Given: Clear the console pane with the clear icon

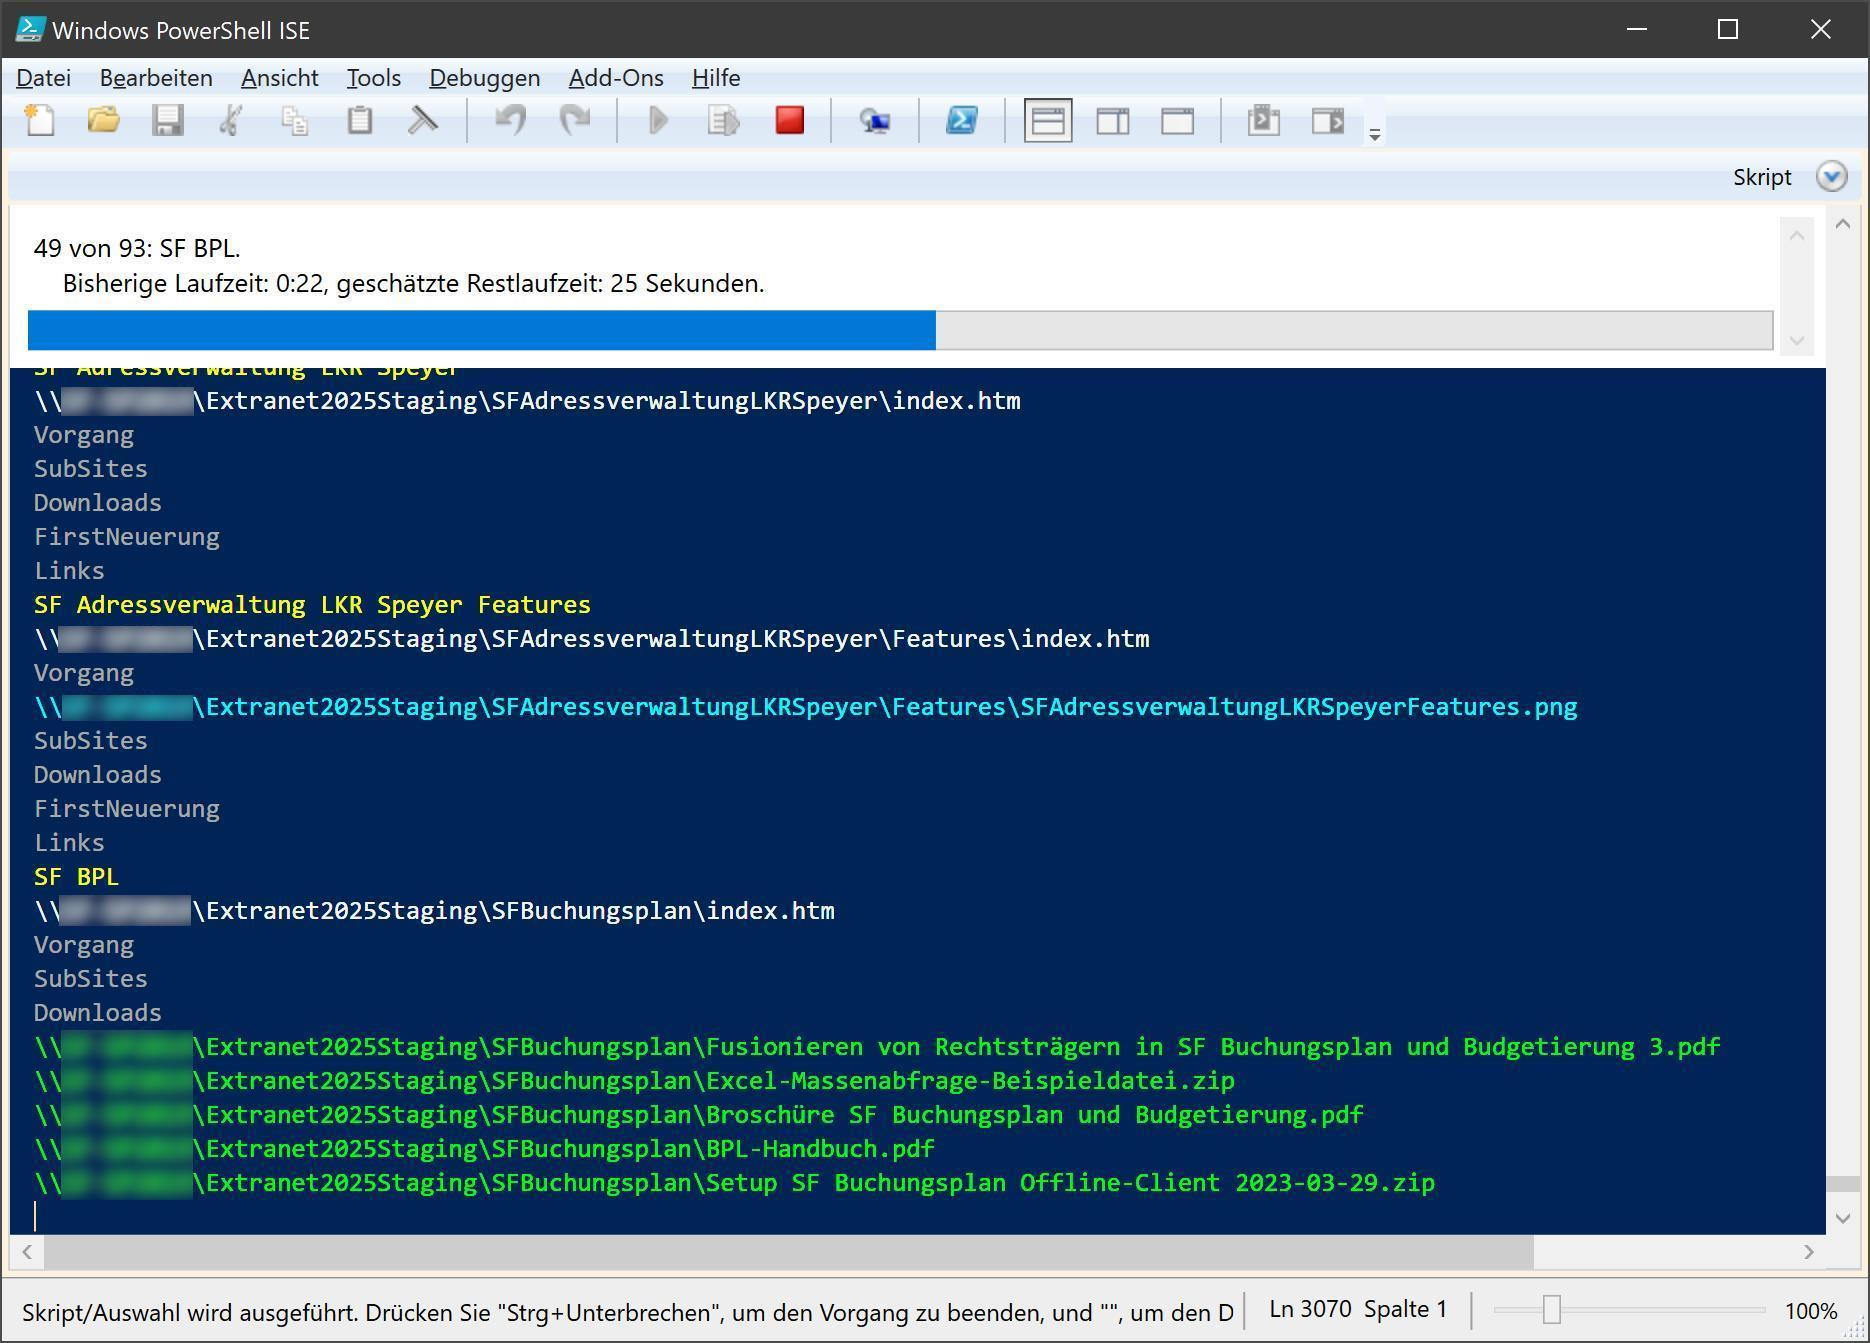Looking at the screenshot, I should [x=424, y=121].
